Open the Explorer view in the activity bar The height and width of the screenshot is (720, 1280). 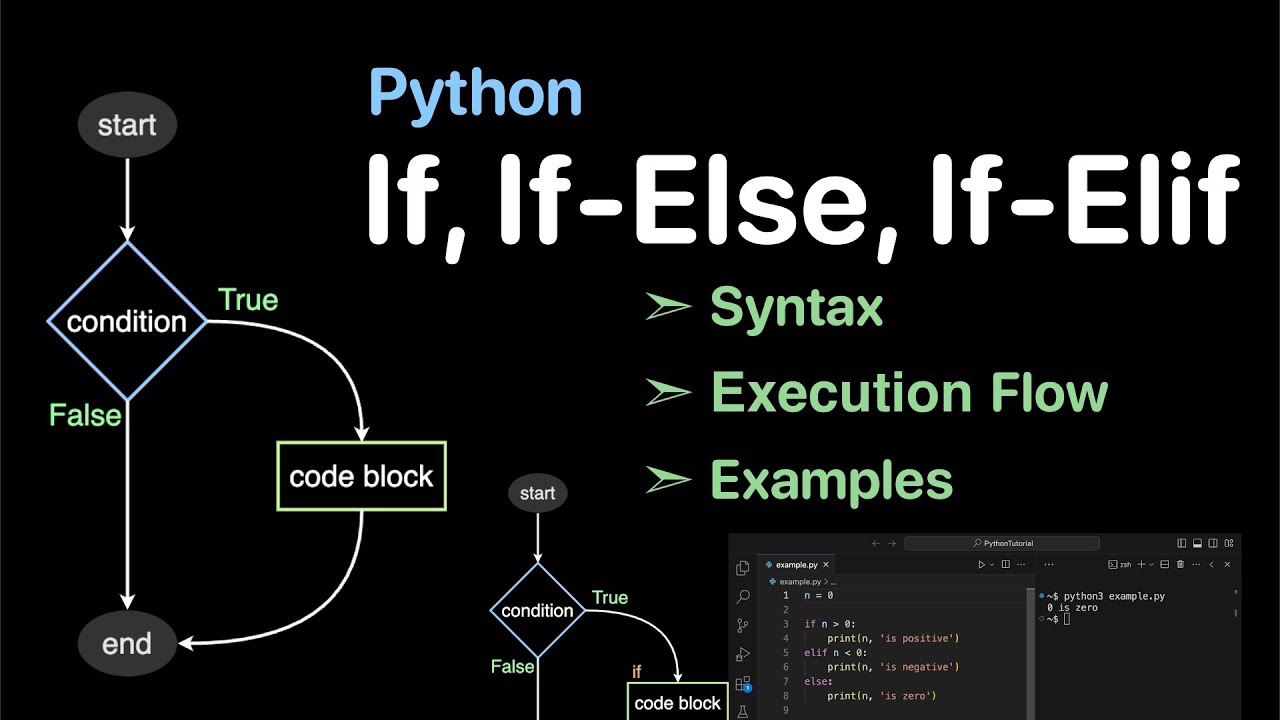click(x=742, y=568)
